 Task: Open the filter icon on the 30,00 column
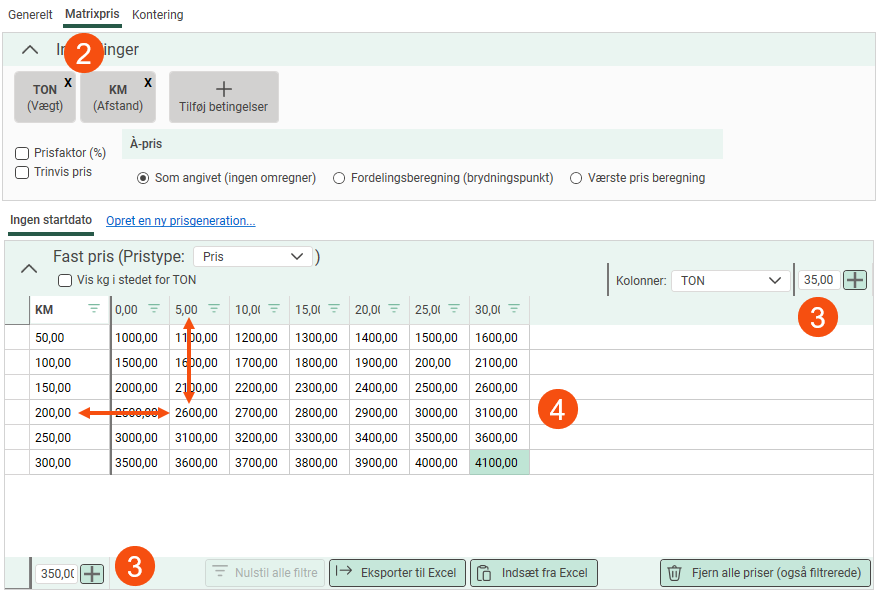[514, 309]
